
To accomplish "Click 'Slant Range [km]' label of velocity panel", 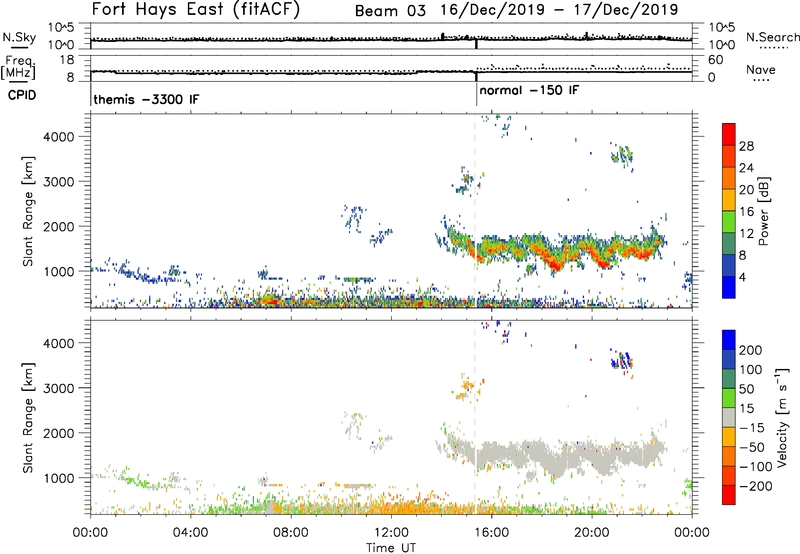I will pos(28,417).
